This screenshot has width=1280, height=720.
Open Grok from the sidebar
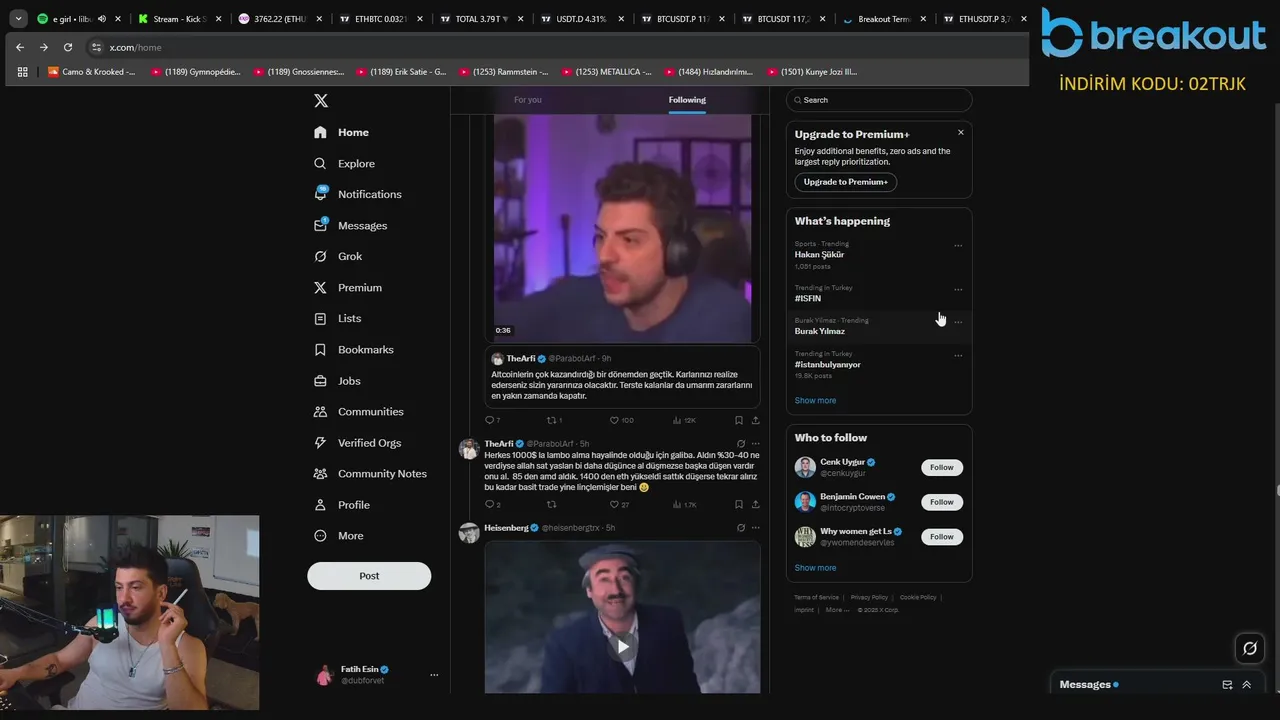point(337,256)
